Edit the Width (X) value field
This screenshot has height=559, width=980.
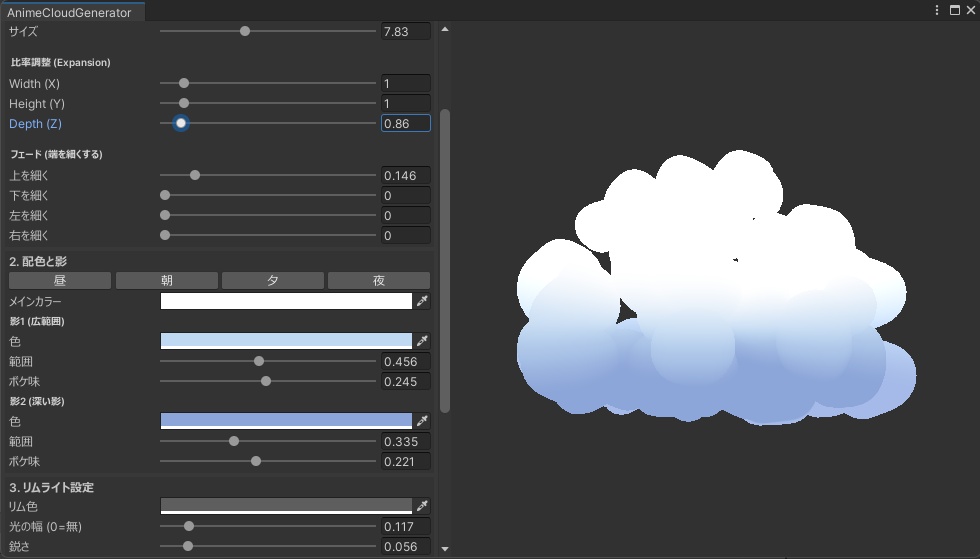coord(406,83)
